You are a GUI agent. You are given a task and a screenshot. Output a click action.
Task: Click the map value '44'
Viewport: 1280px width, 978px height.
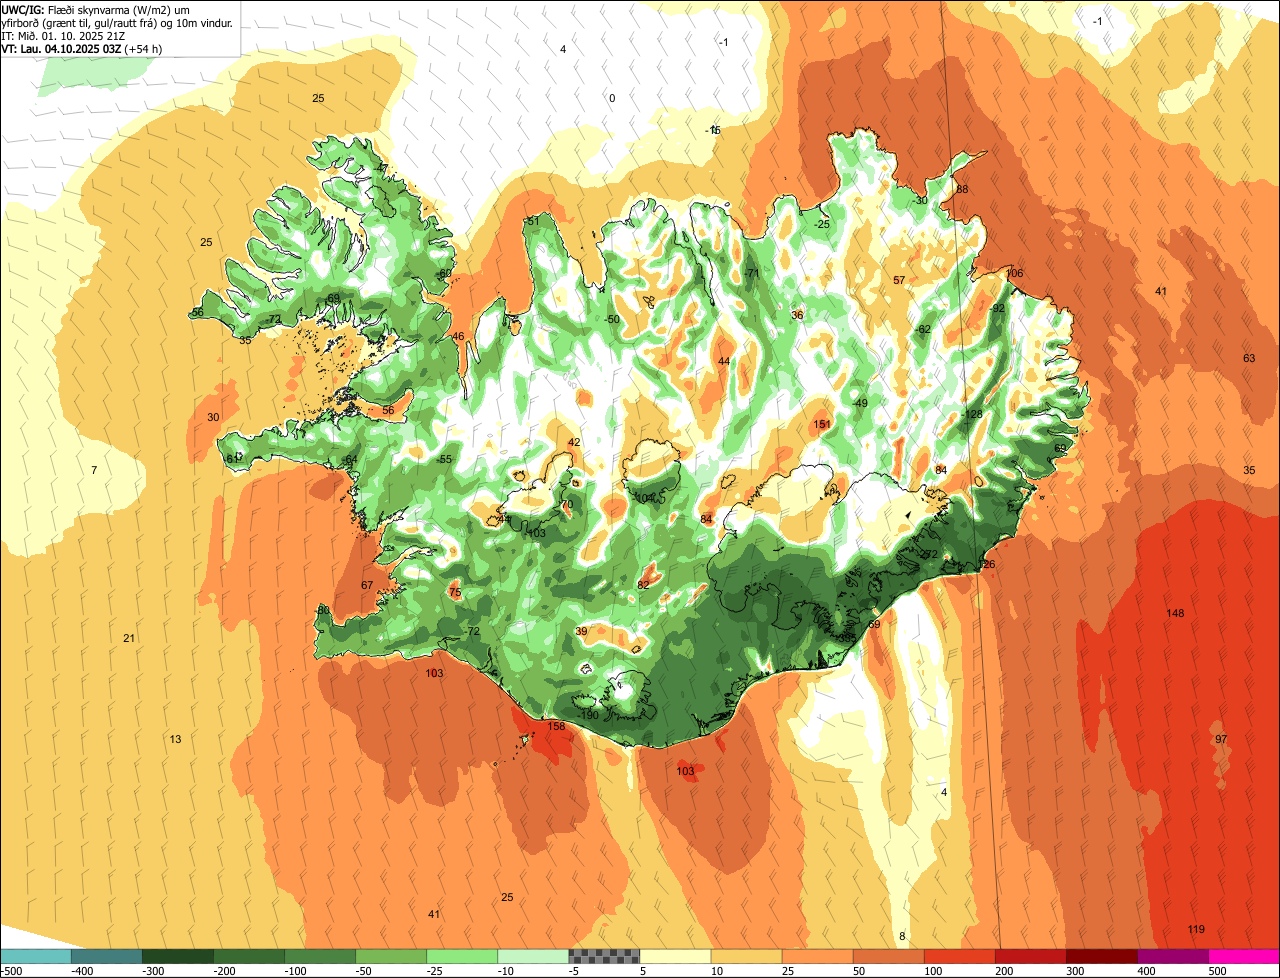(x=724, y=361)
